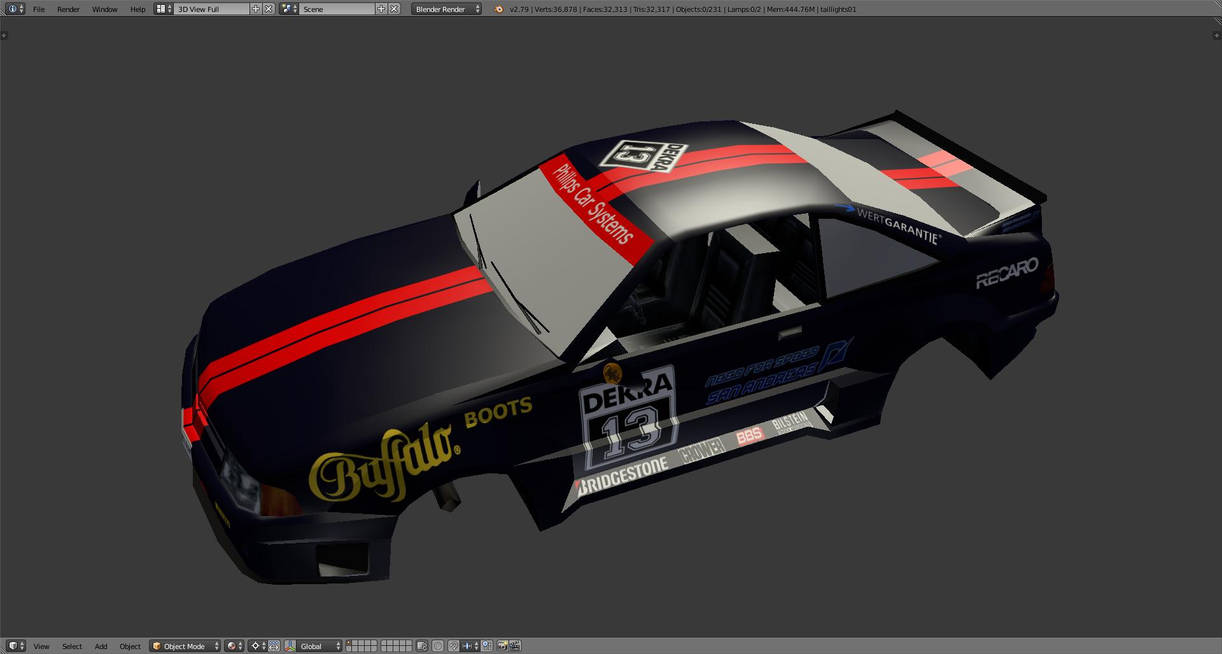This screenshot has height=654, width=1222.
Task: Open the viewport shading selector
Action: [235, 646]
